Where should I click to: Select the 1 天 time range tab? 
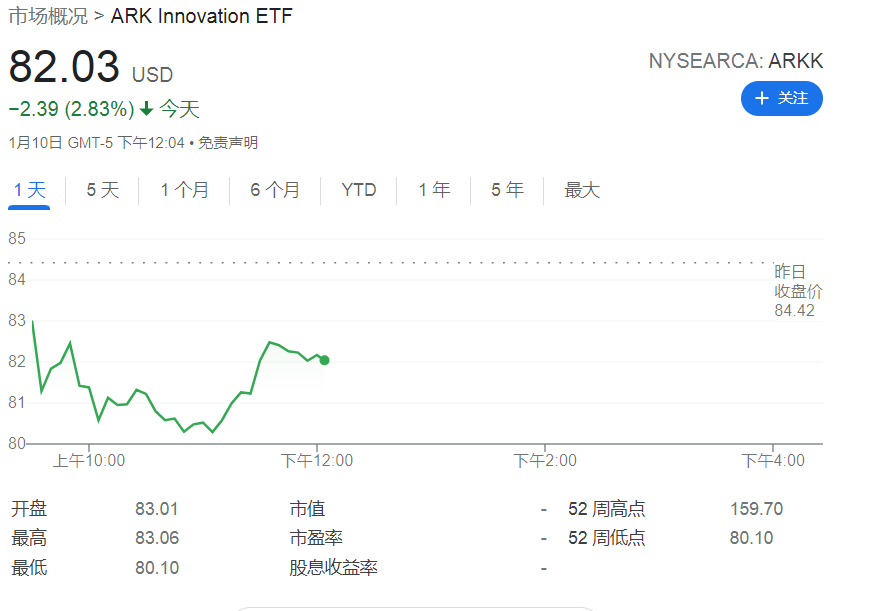pyautogui.click(x=30, y=190)
